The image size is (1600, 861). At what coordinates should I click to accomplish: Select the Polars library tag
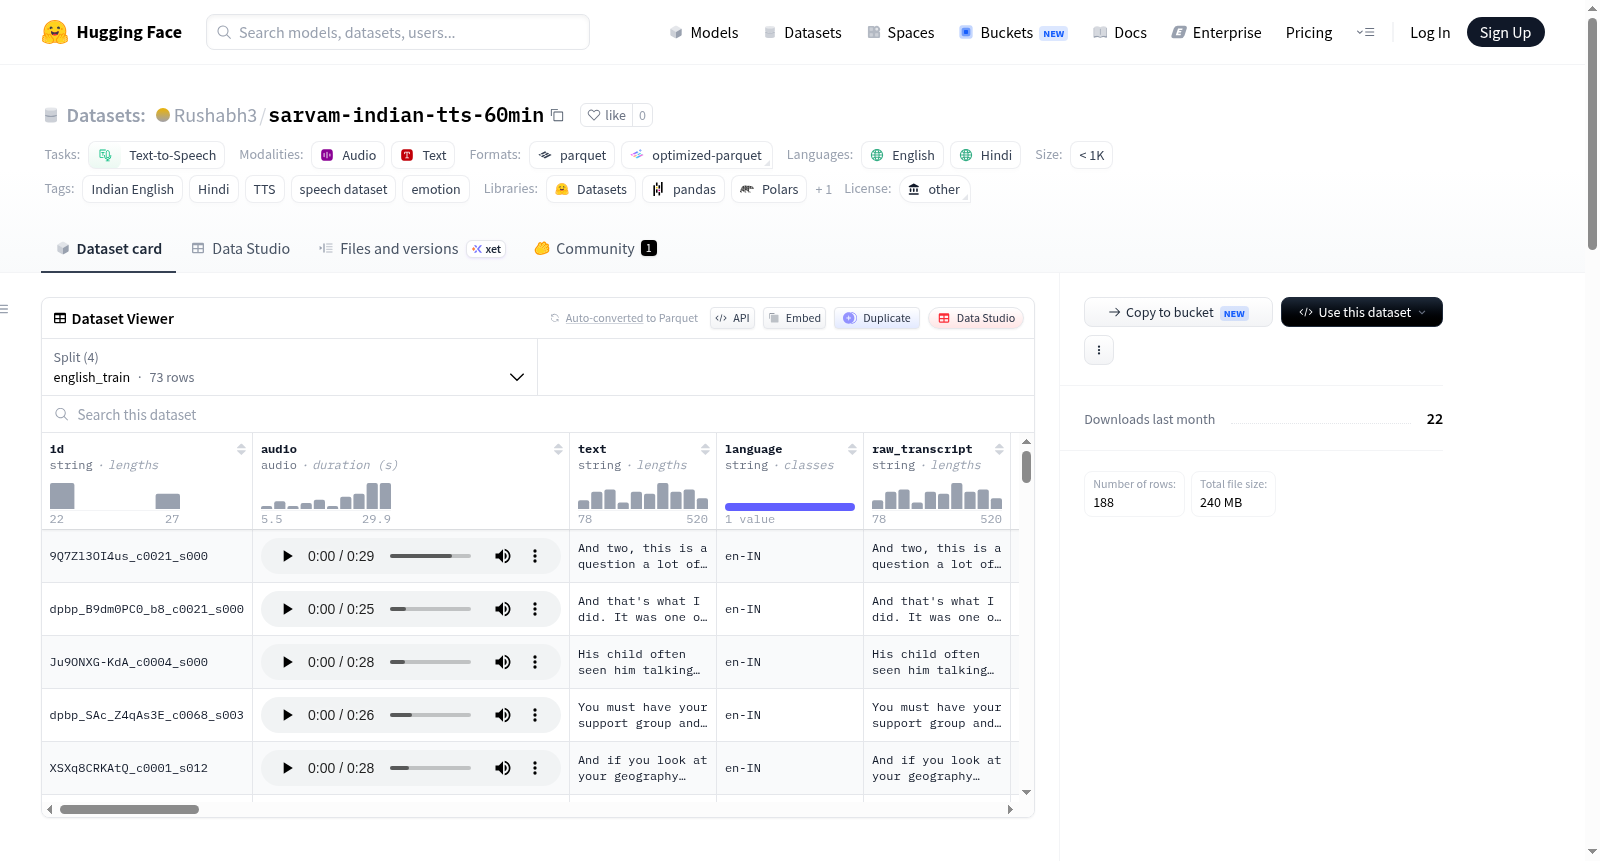coord(769,189)
